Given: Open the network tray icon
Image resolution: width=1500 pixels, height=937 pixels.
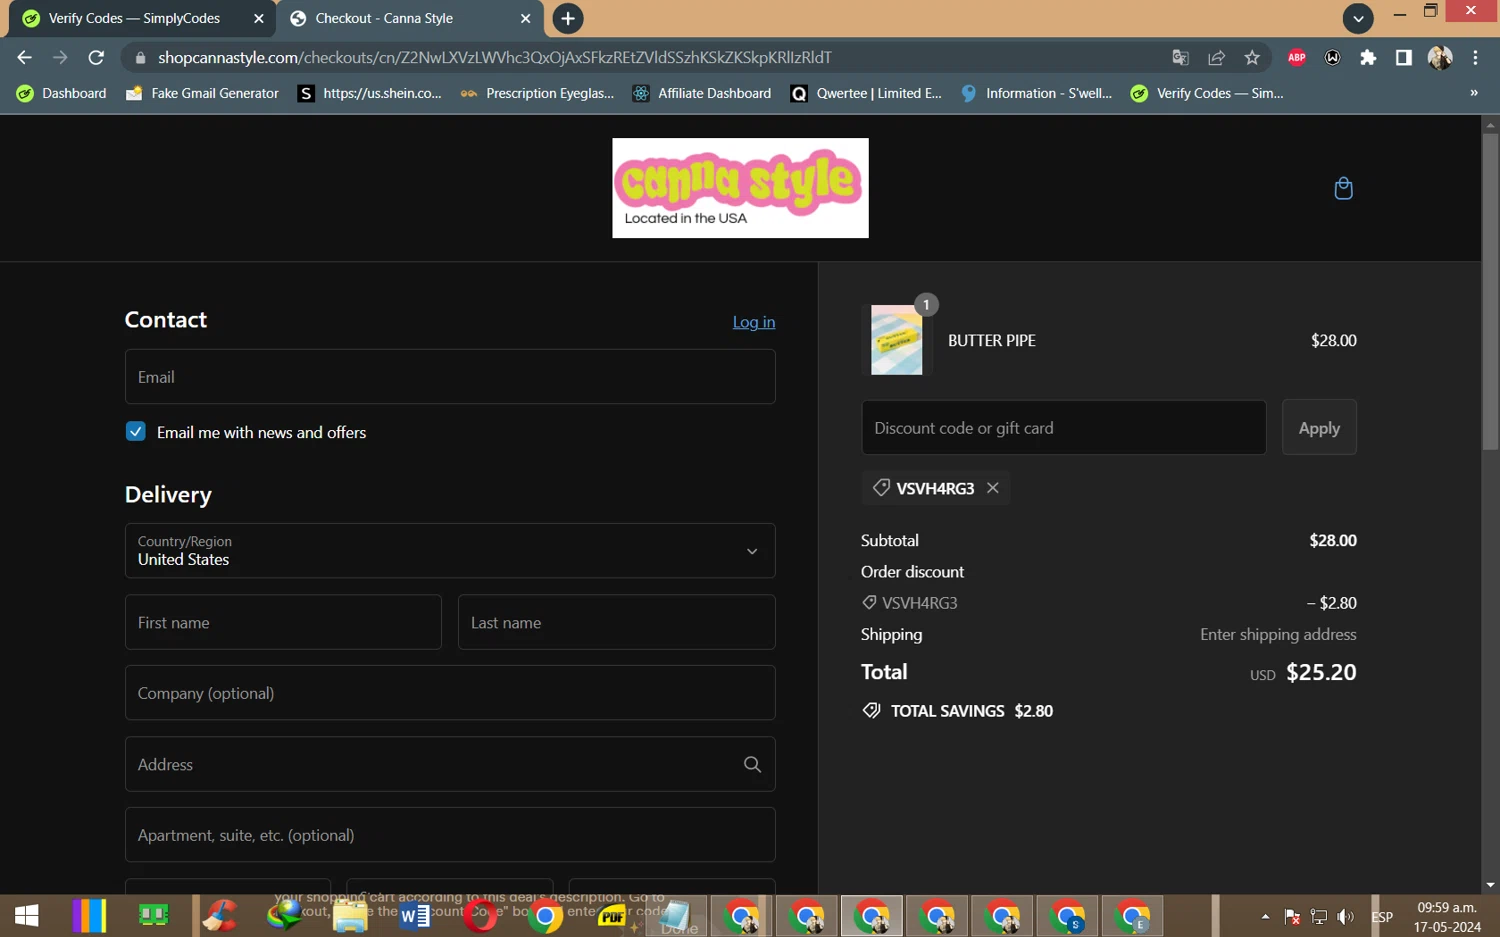Looking at the screenshot, I should 1319,917.
